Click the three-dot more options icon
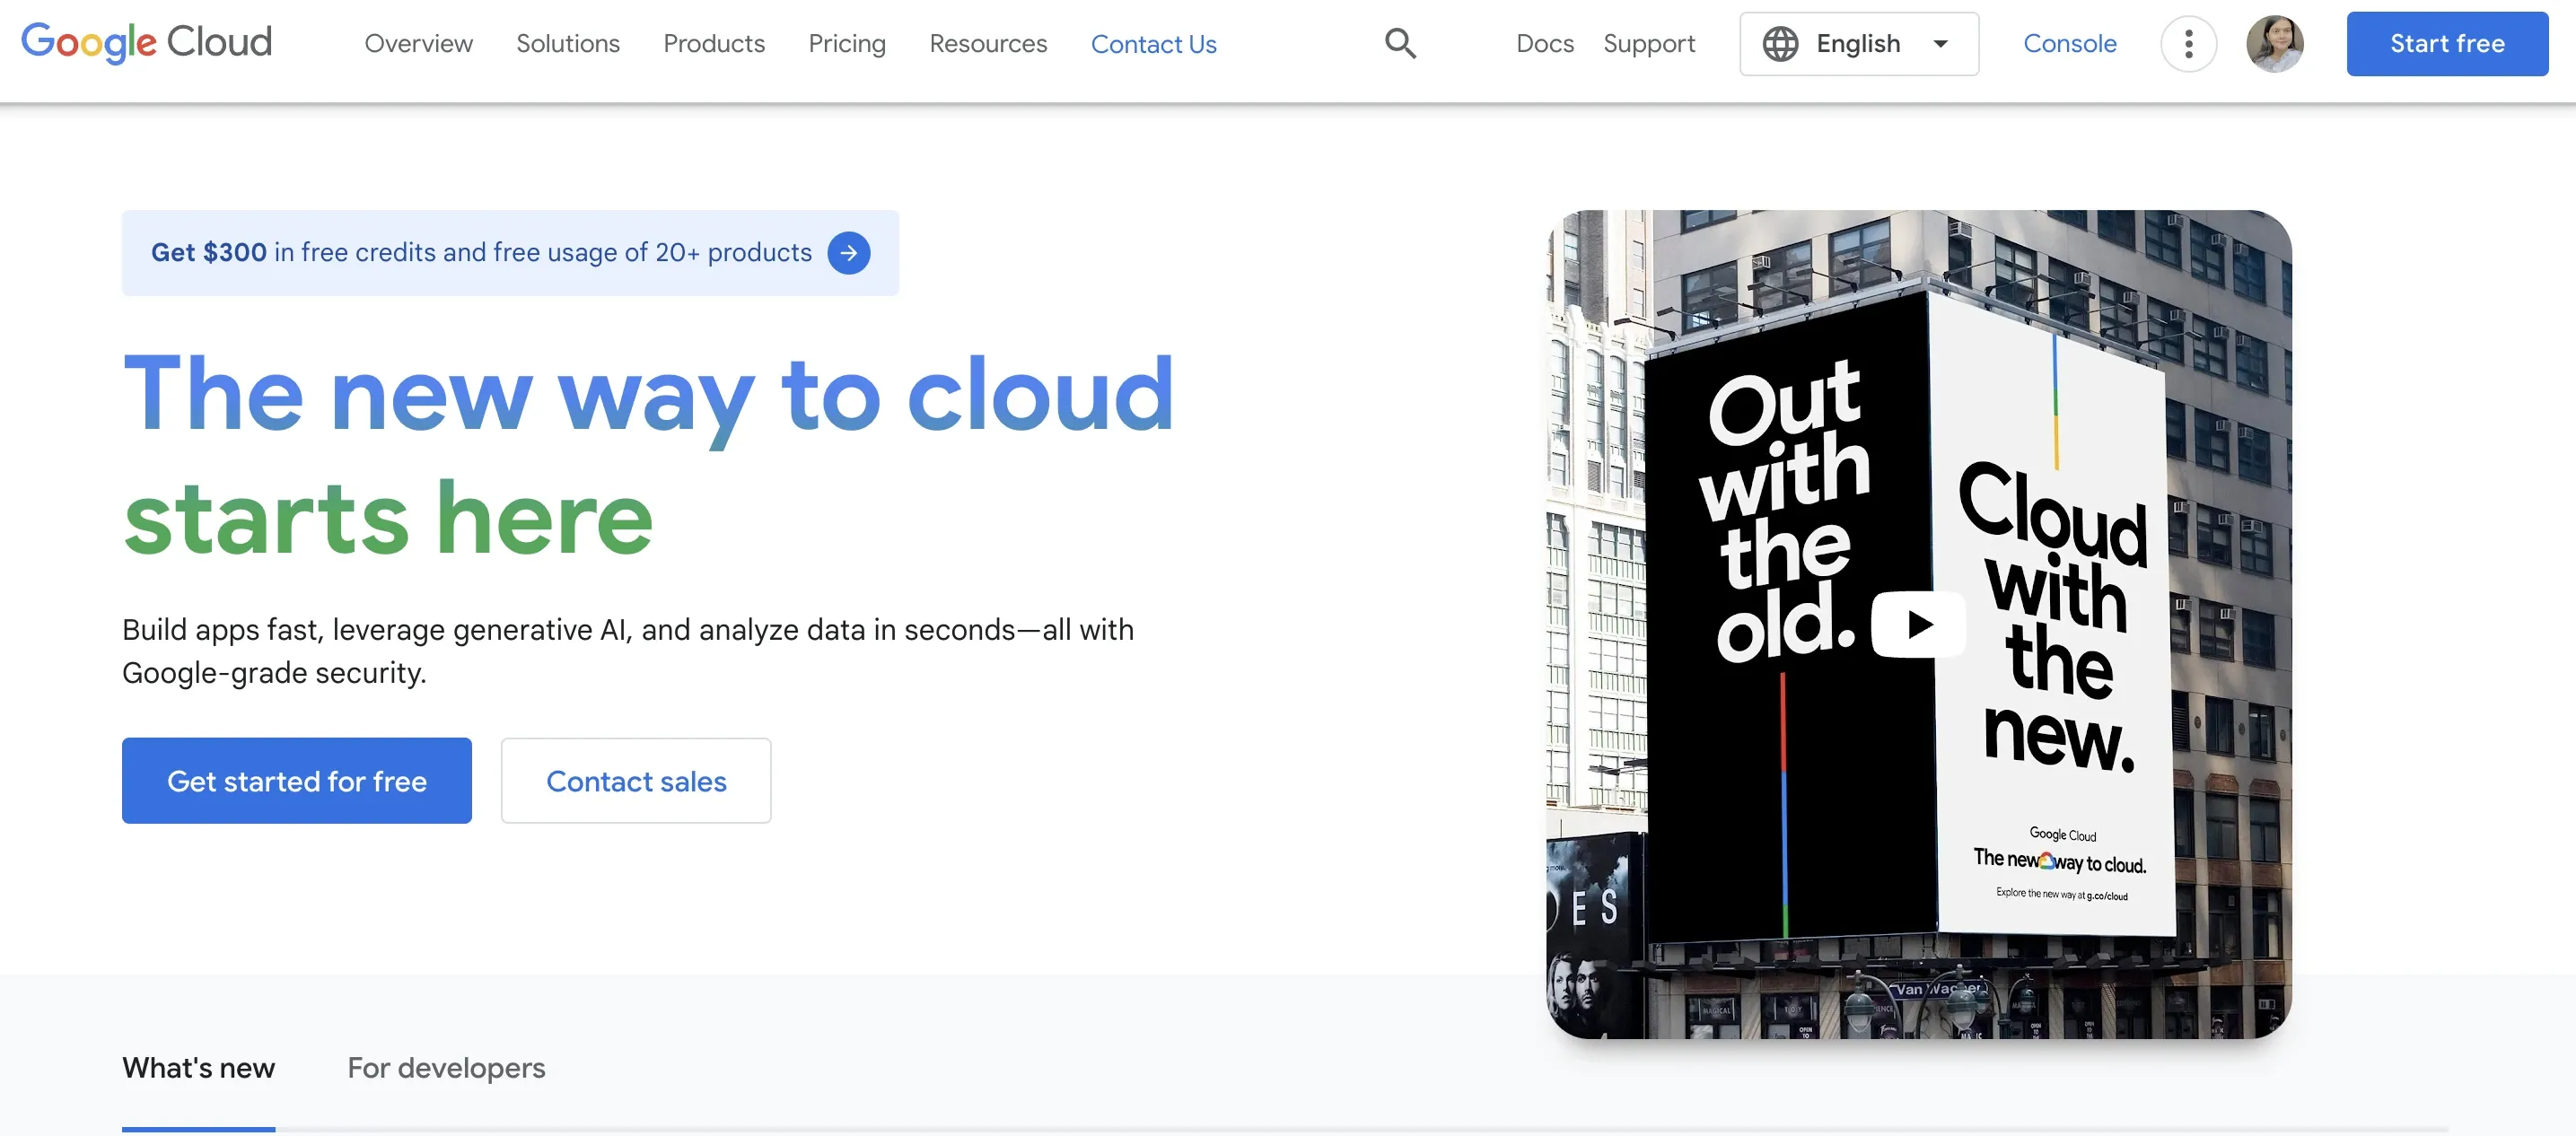The height and width of the screenshot is (1136, 2576). tap(2188, 43)
